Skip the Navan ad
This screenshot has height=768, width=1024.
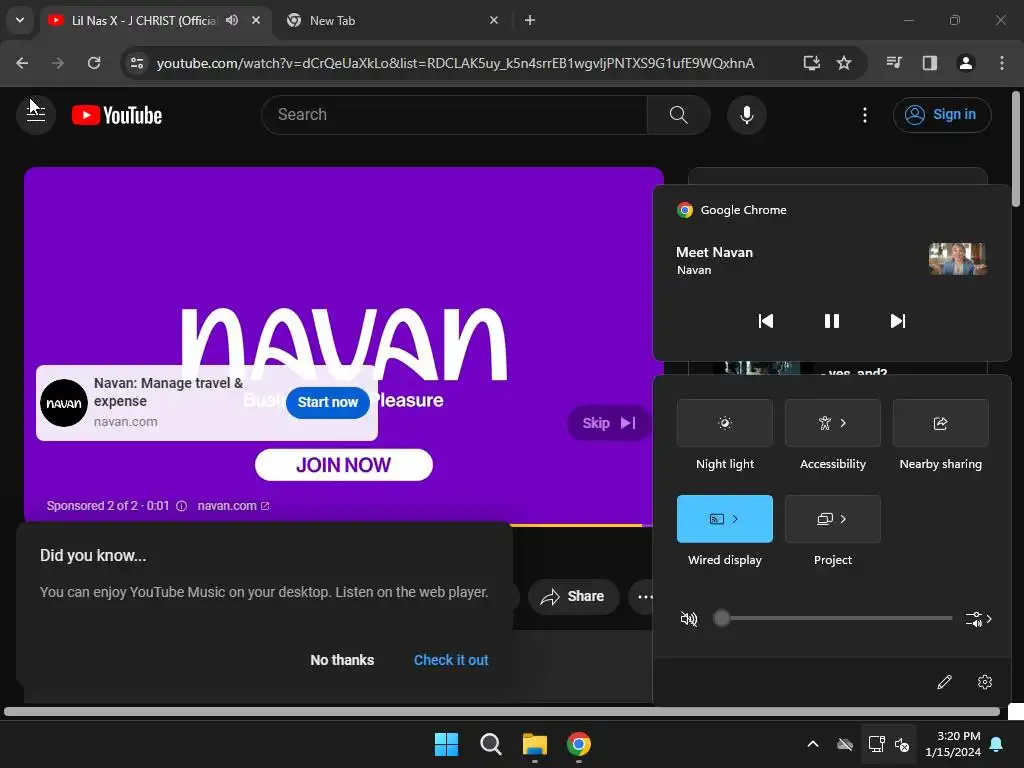609,423
